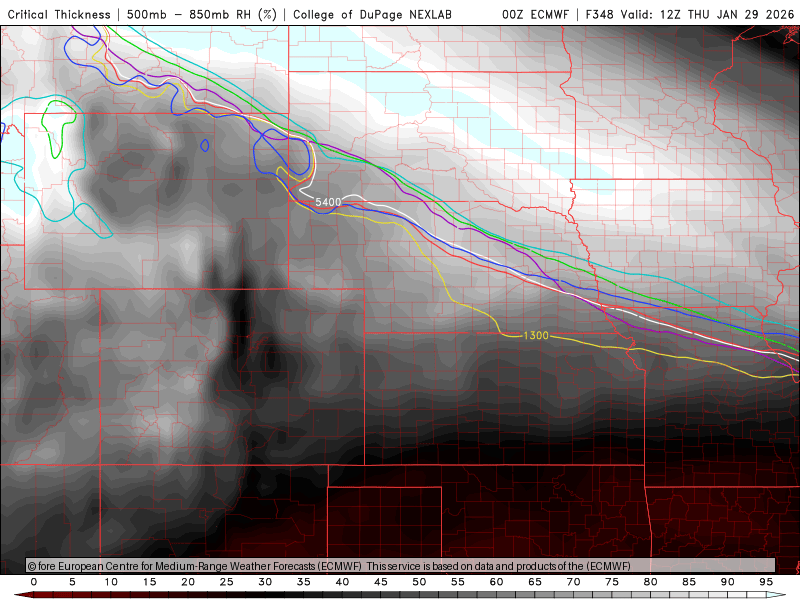
Task: Click the "80" colorbar scale value
Action: click(651, 582)
